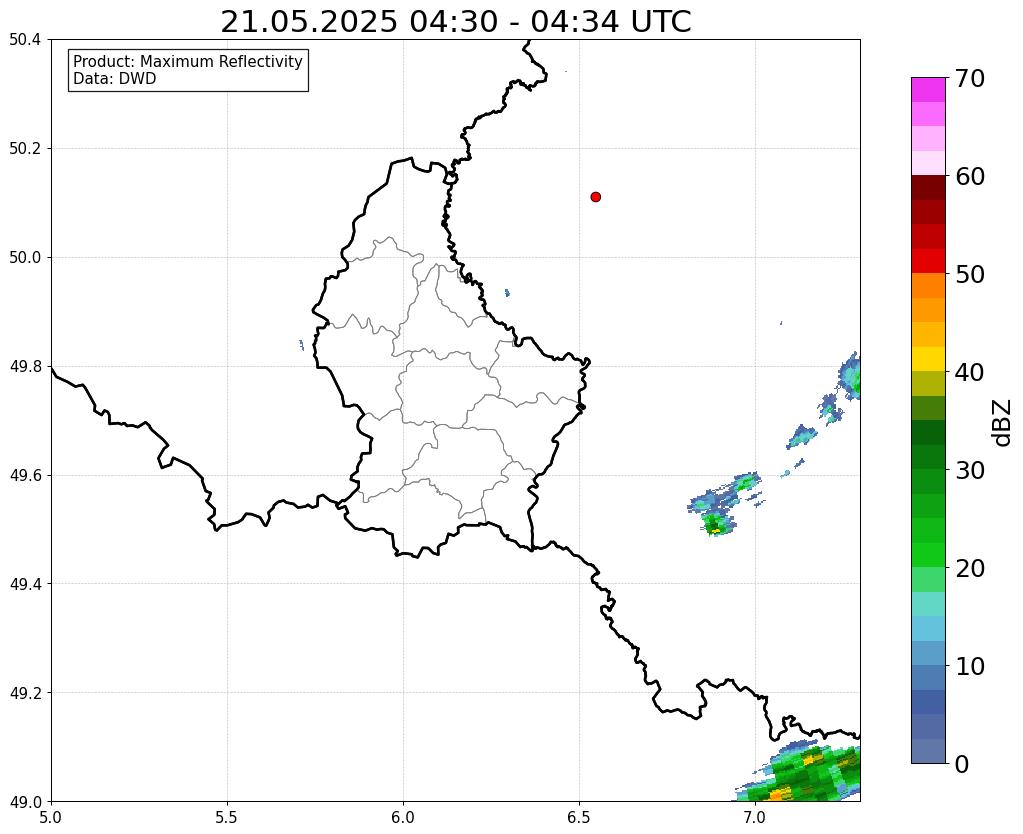Click the 'Product: Maximum Reflectivity' label
The image size is (1023, 834).
[x=188, y=61]
